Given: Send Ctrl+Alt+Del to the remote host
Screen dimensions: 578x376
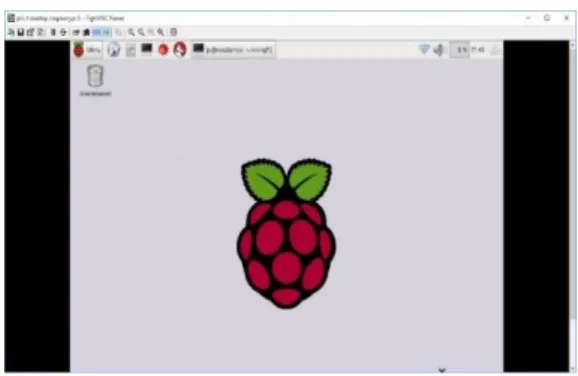Looking at the screenshot, I should pyautogui.click(x=76, y=32).
